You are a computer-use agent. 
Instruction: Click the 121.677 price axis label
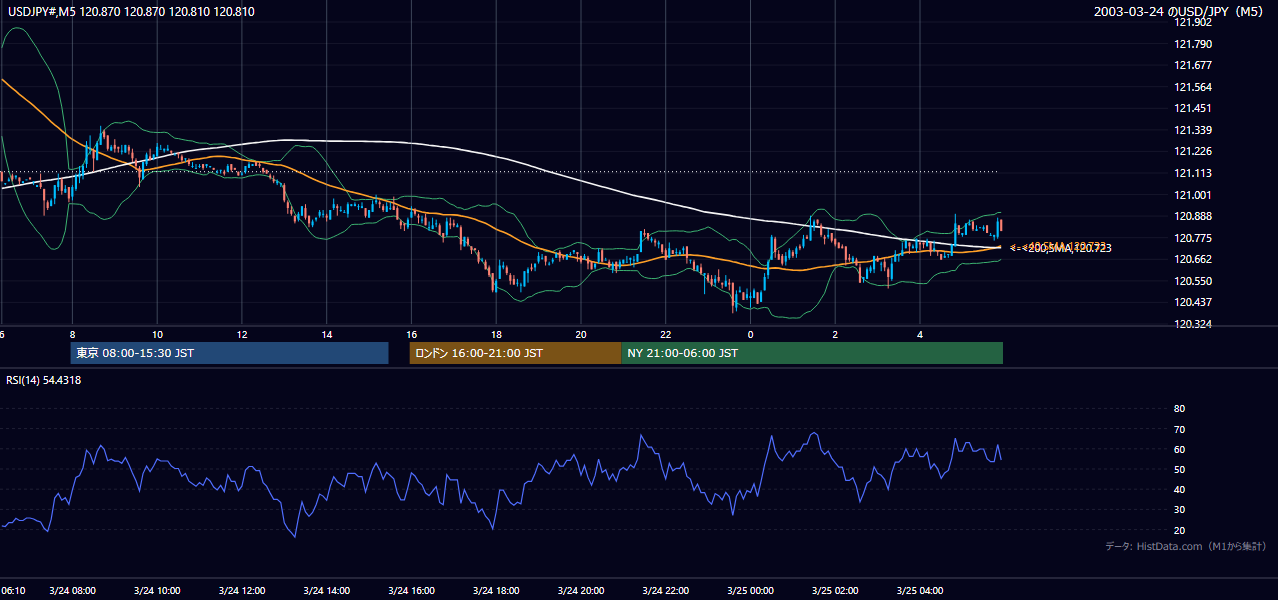click(x=1193, y=65)
